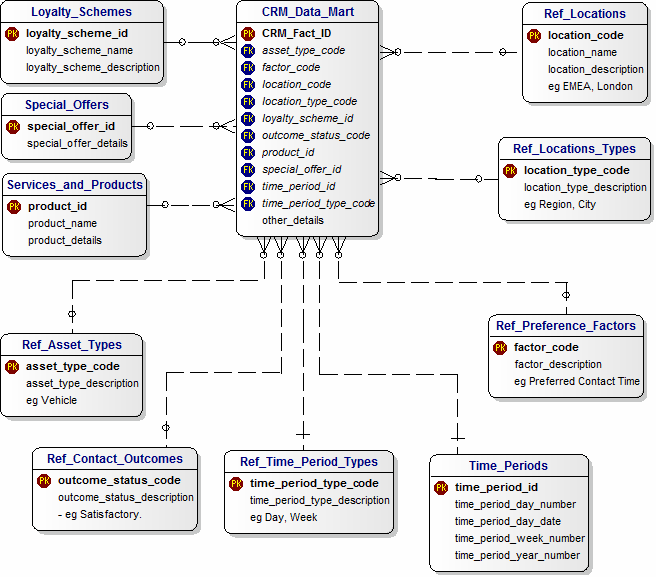This screenshot has width=656, height=577.
Task: Click the FK icon beside asset_type_code
Action: tap(248, 51)
